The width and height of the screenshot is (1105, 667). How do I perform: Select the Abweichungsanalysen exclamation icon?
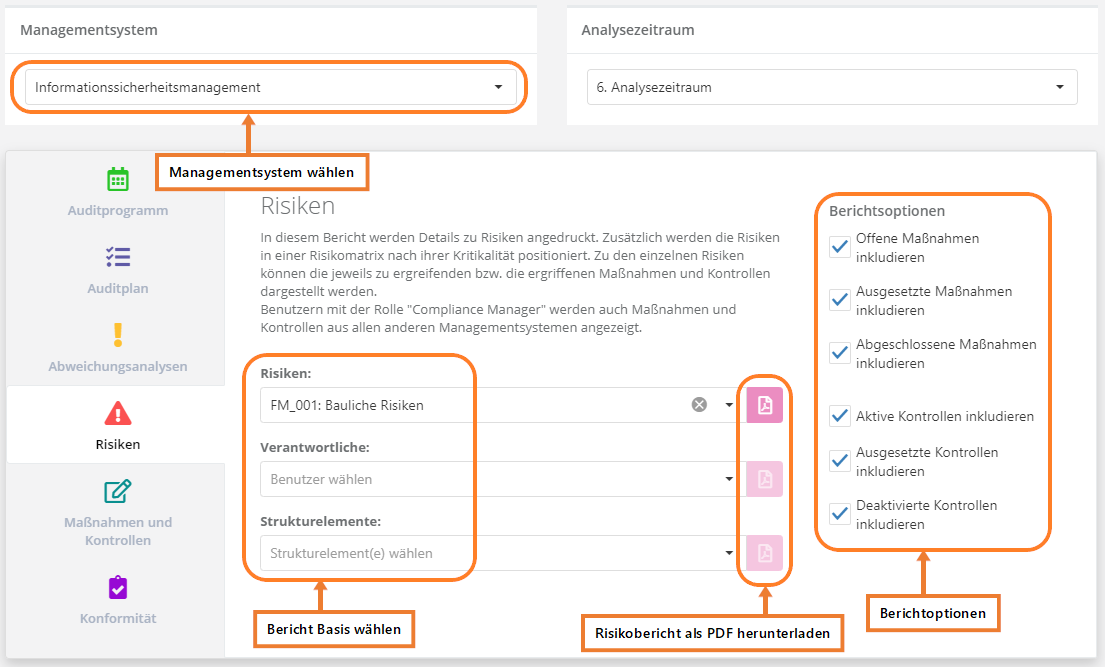tap(118, 334)
